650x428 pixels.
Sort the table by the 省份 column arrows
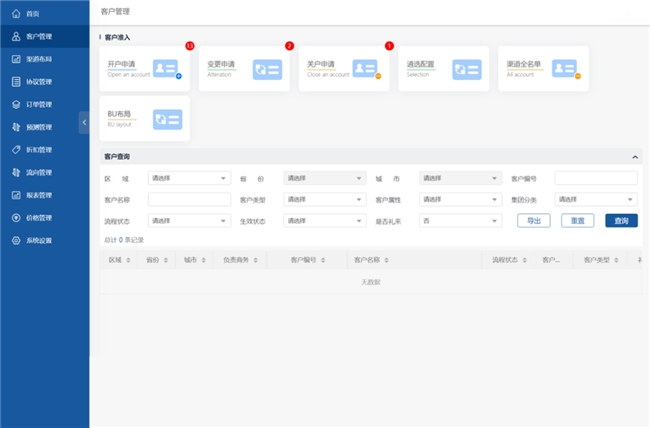click(165, 260)
